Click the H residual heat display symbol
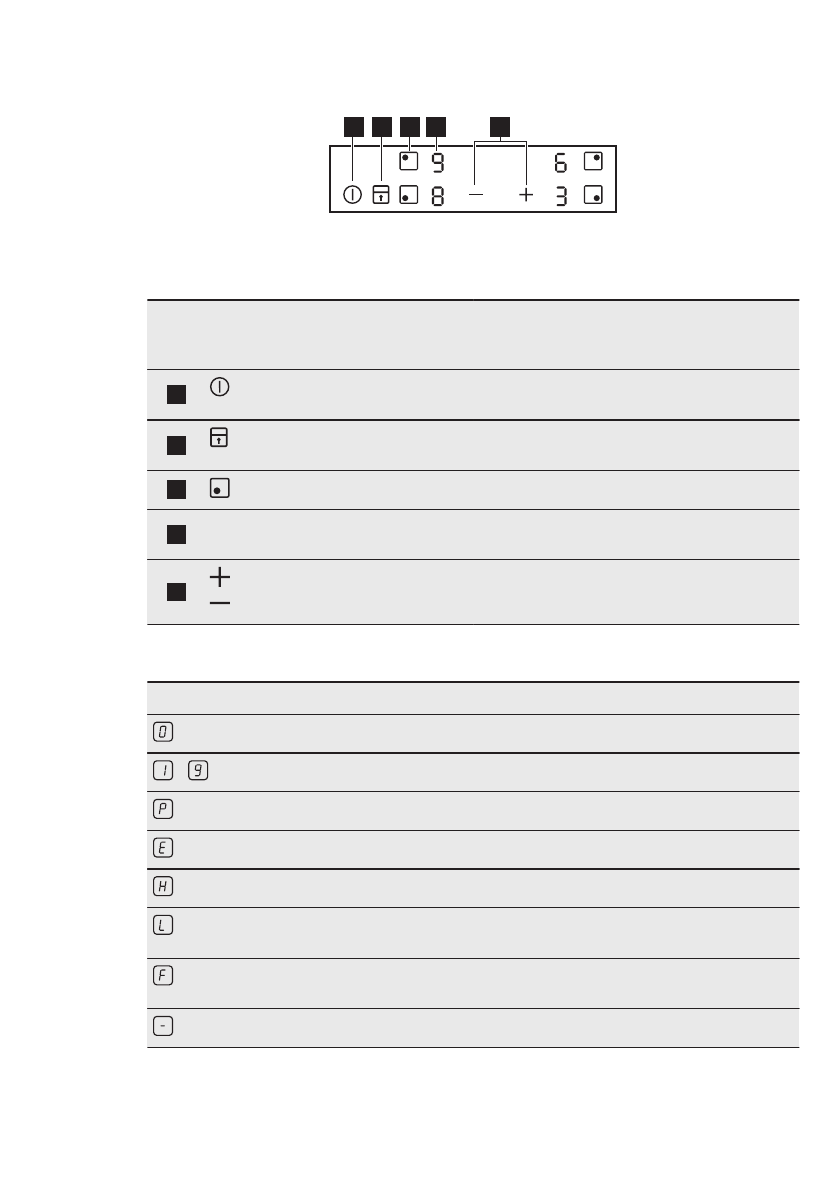The image size is (839, 1191). pyautogui.click(x=164, y=887)
